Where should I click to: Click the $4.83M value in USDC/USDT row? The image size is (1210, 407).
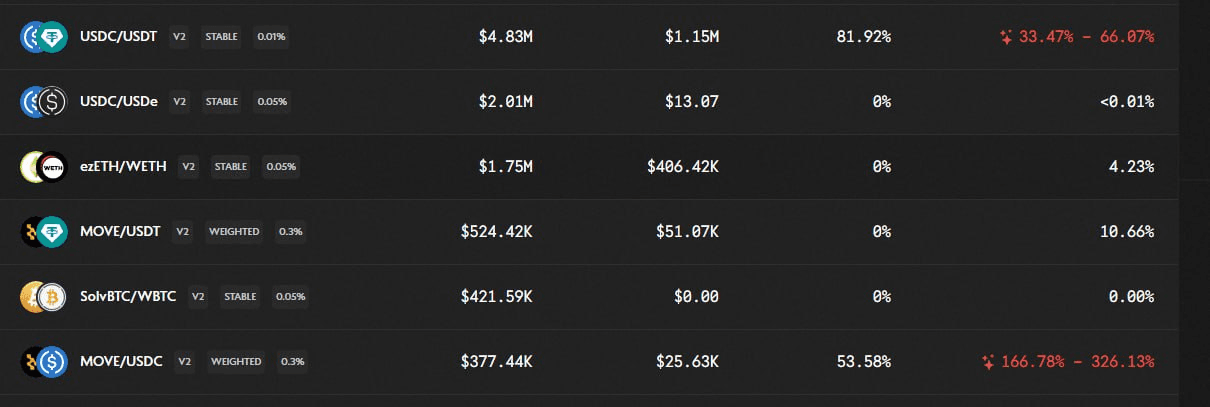point(504,37)
